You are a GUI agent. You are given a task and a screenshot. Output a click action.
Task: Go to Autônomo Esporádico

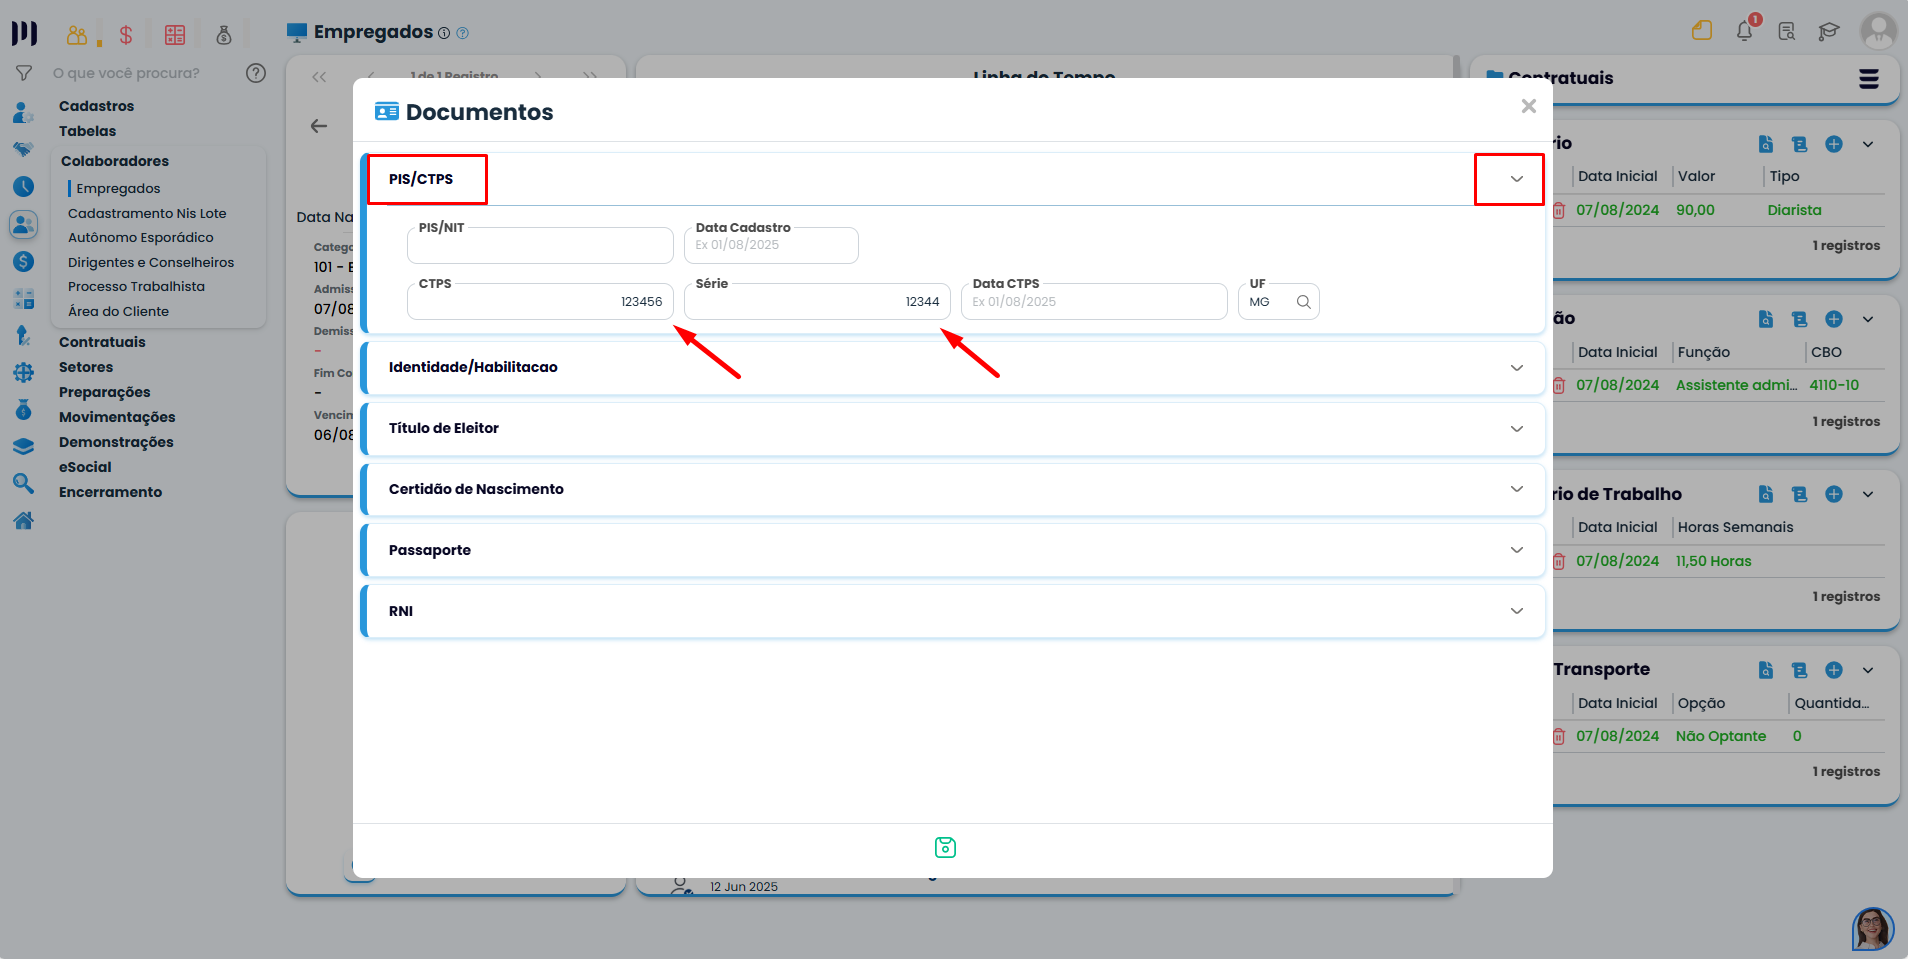(x=141, y=237)
